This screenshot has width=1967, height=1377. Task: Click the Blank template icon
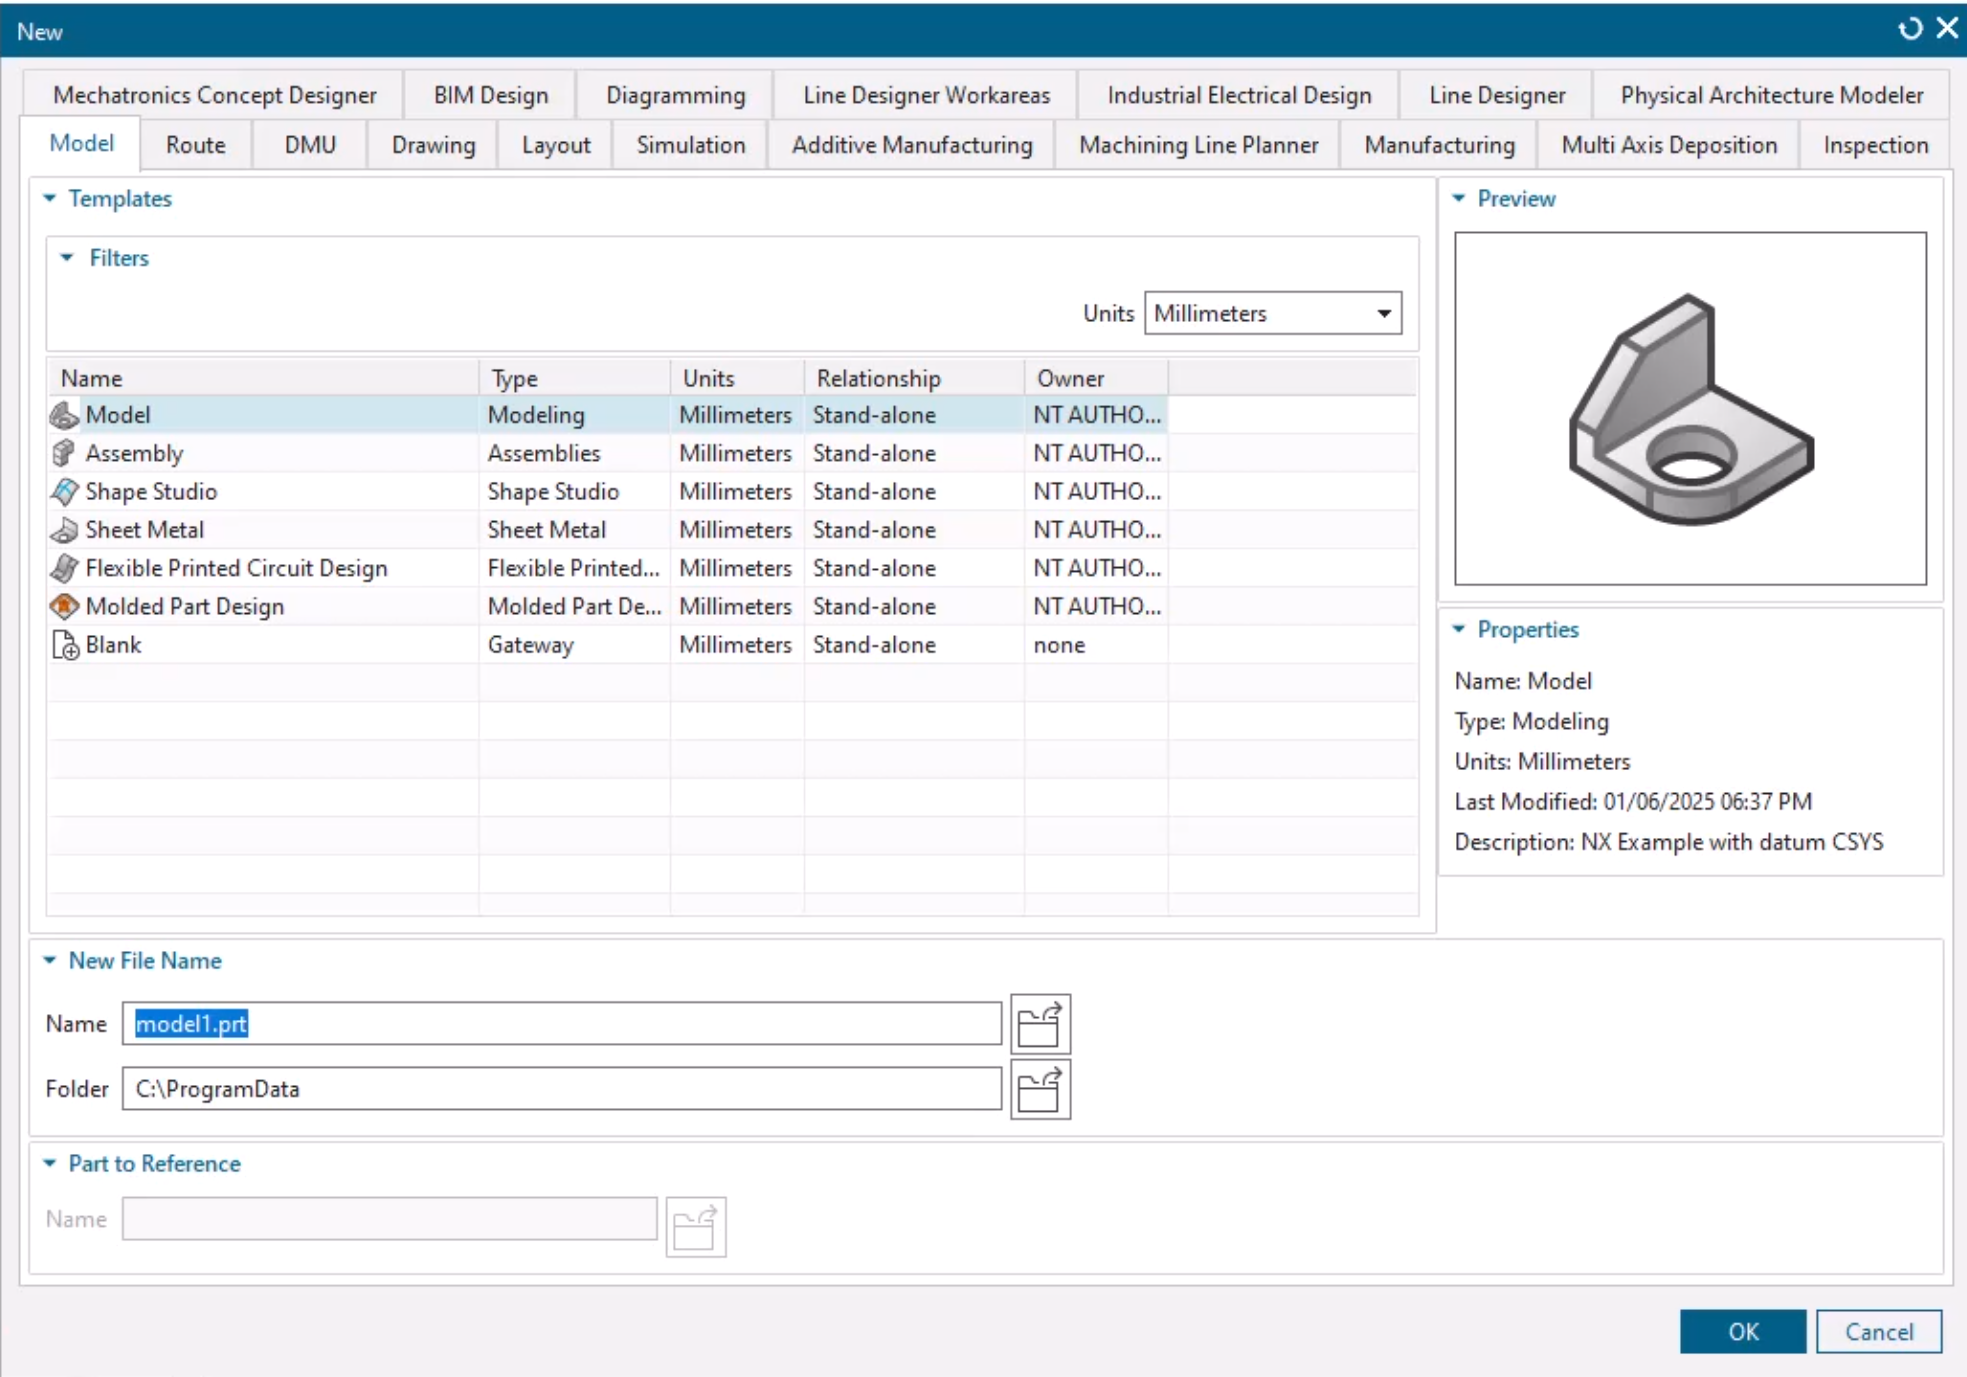tap(64, 645)
